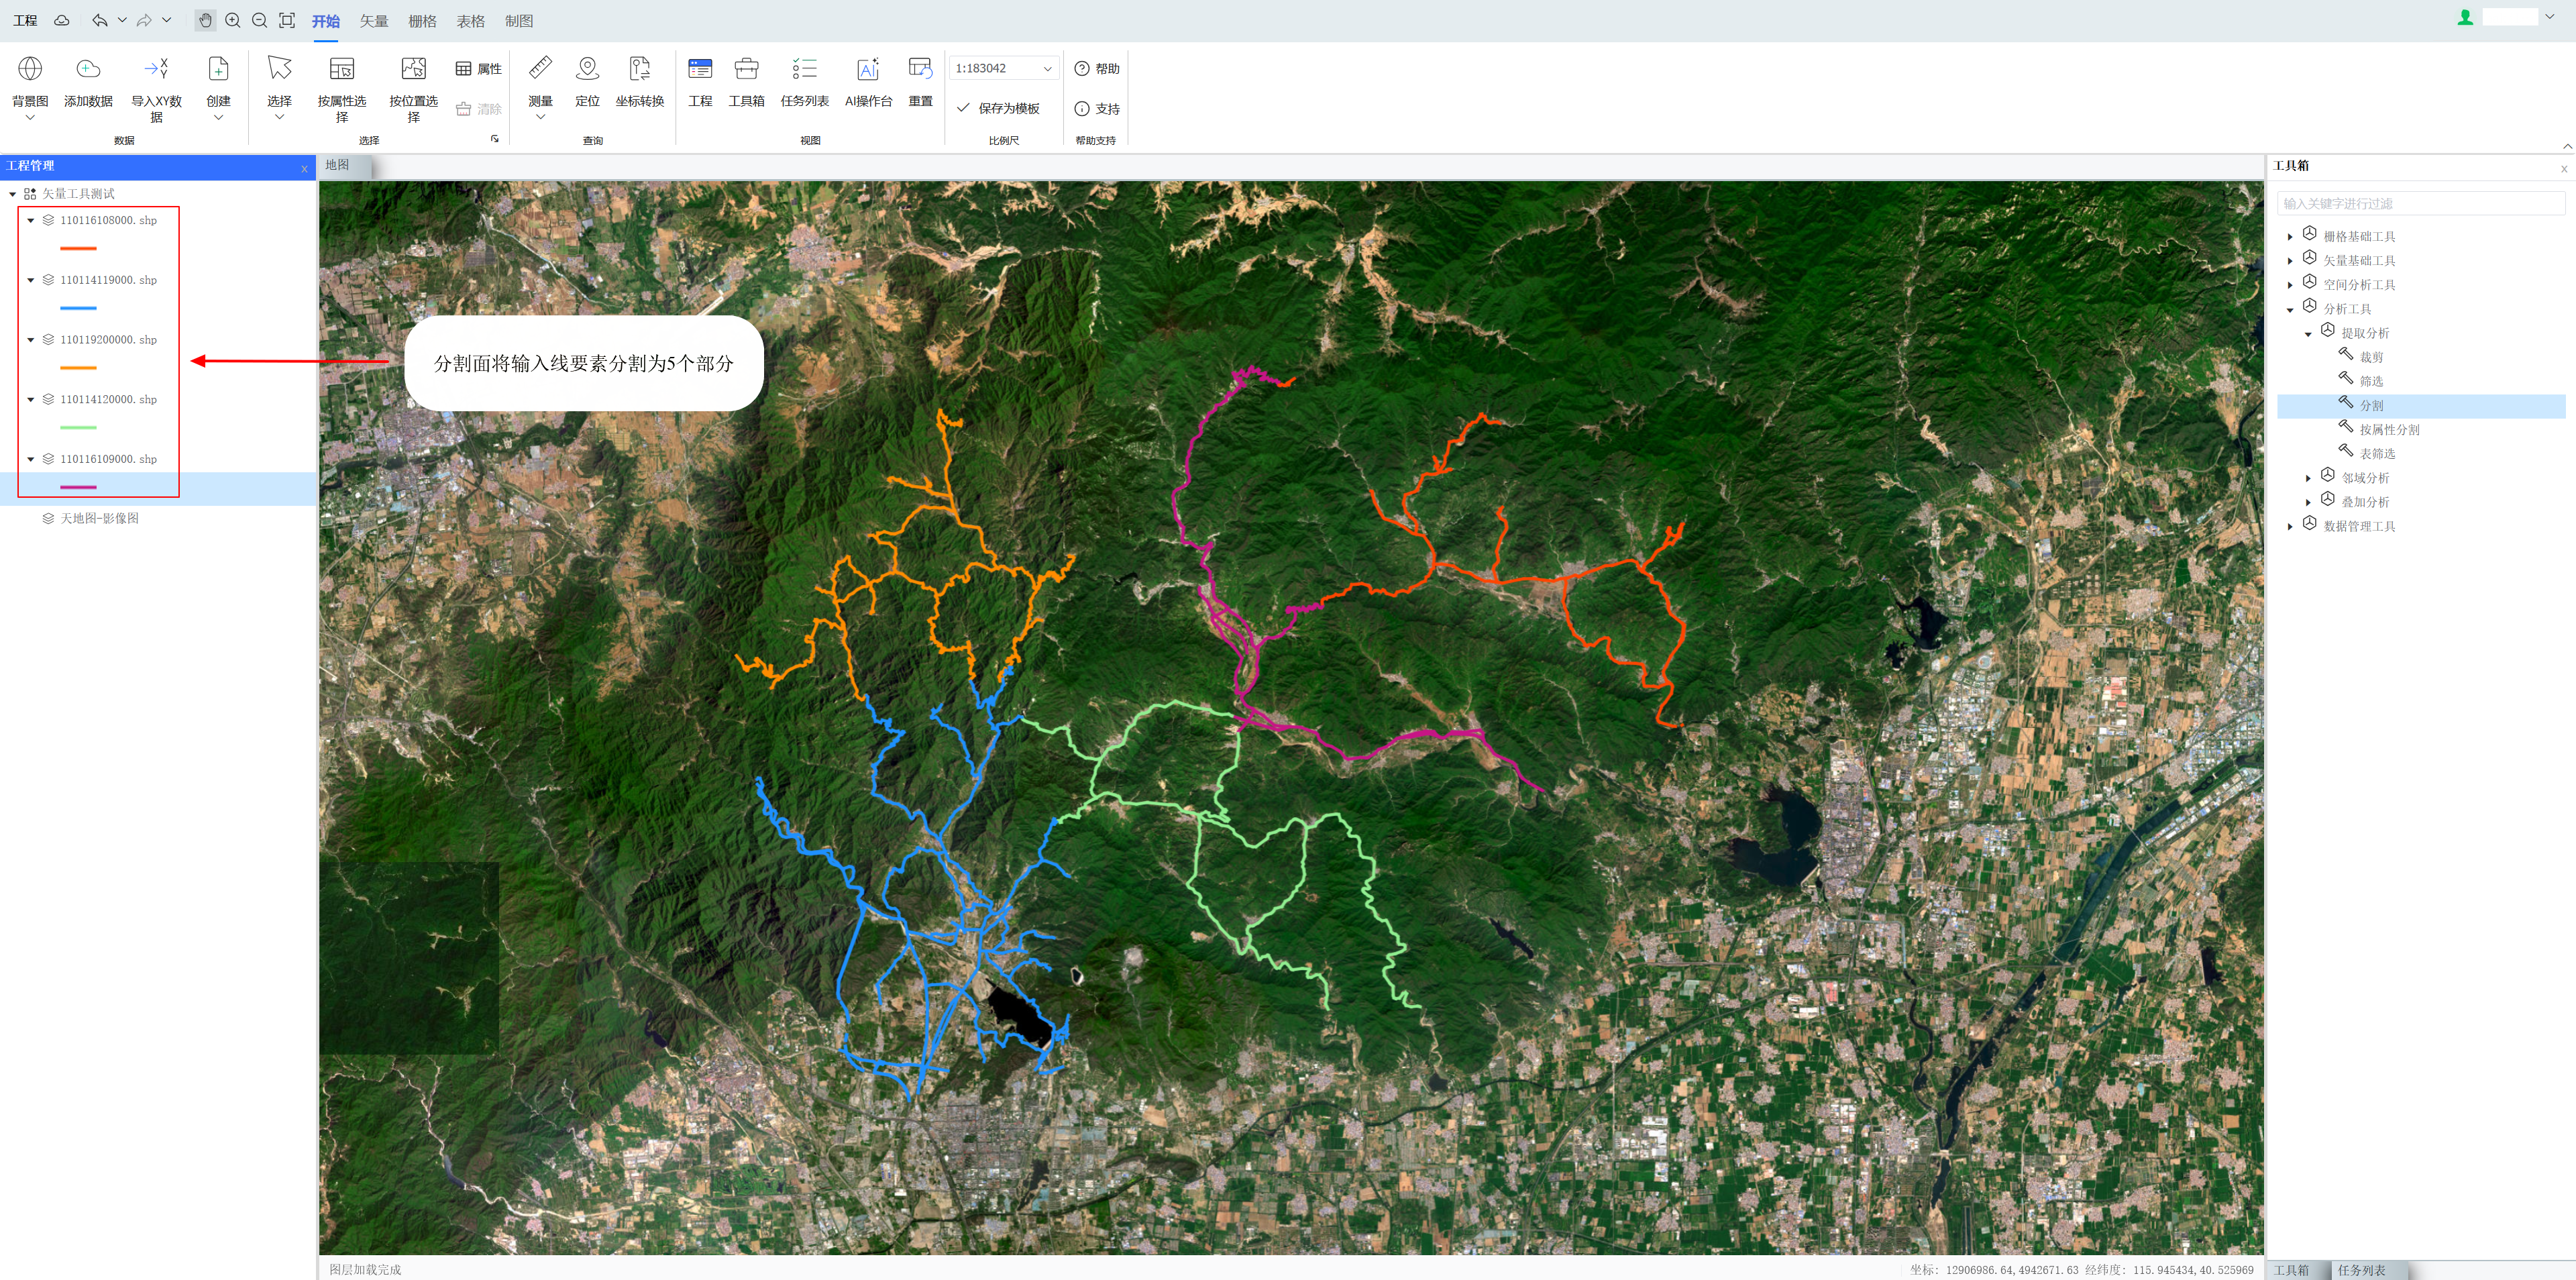
Task: Switch to the 任务列表 bottom tab
Action: point(2361,1270)
